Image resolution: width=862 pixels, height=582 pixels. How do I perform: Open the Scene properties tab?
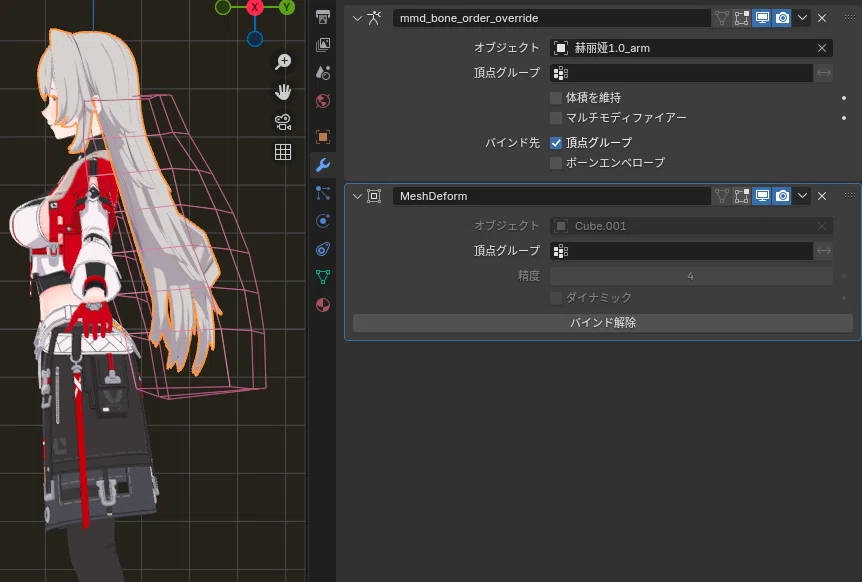click(323, 73)
